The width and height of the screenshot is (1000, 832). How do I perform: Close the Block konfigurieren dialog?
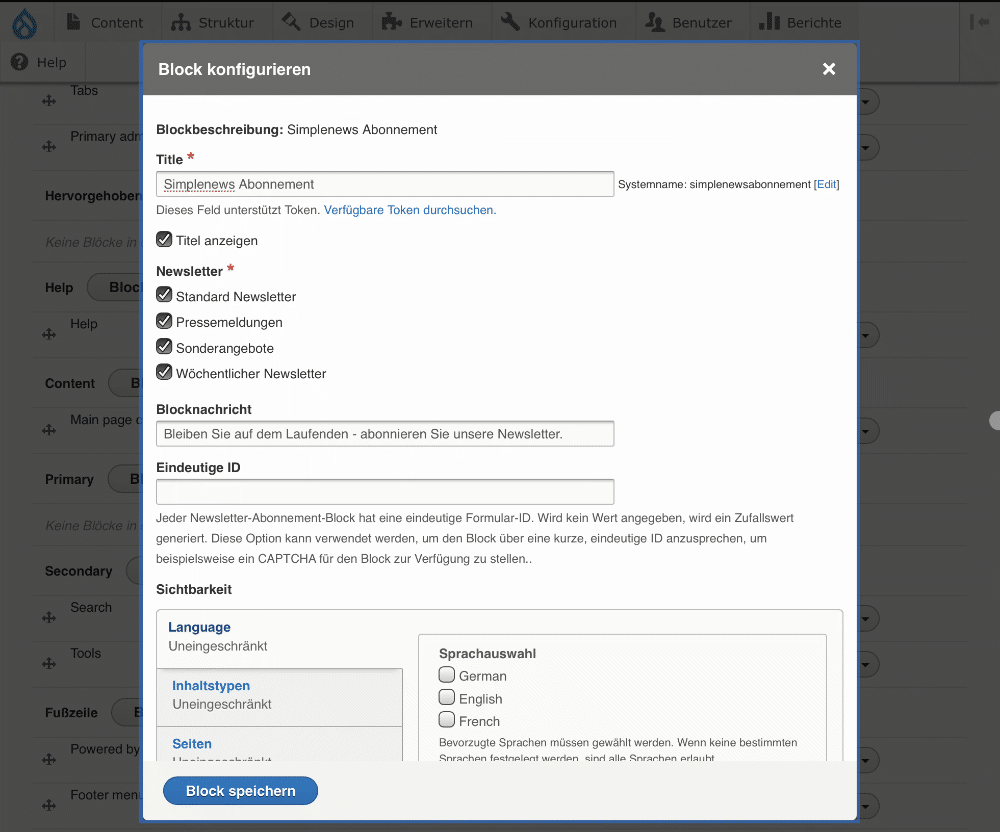pos(828,69)
